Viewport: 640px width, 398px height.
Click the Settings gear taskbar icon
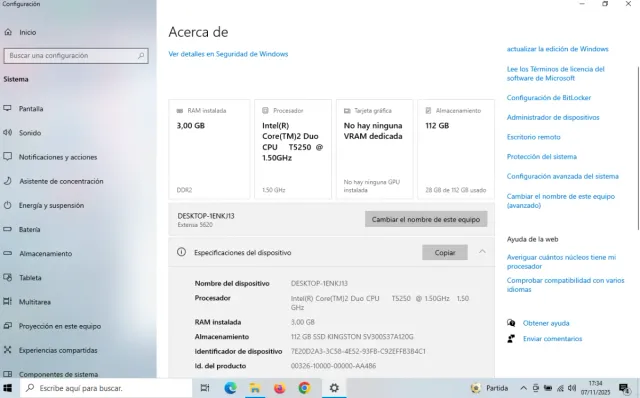coord(334,388)
